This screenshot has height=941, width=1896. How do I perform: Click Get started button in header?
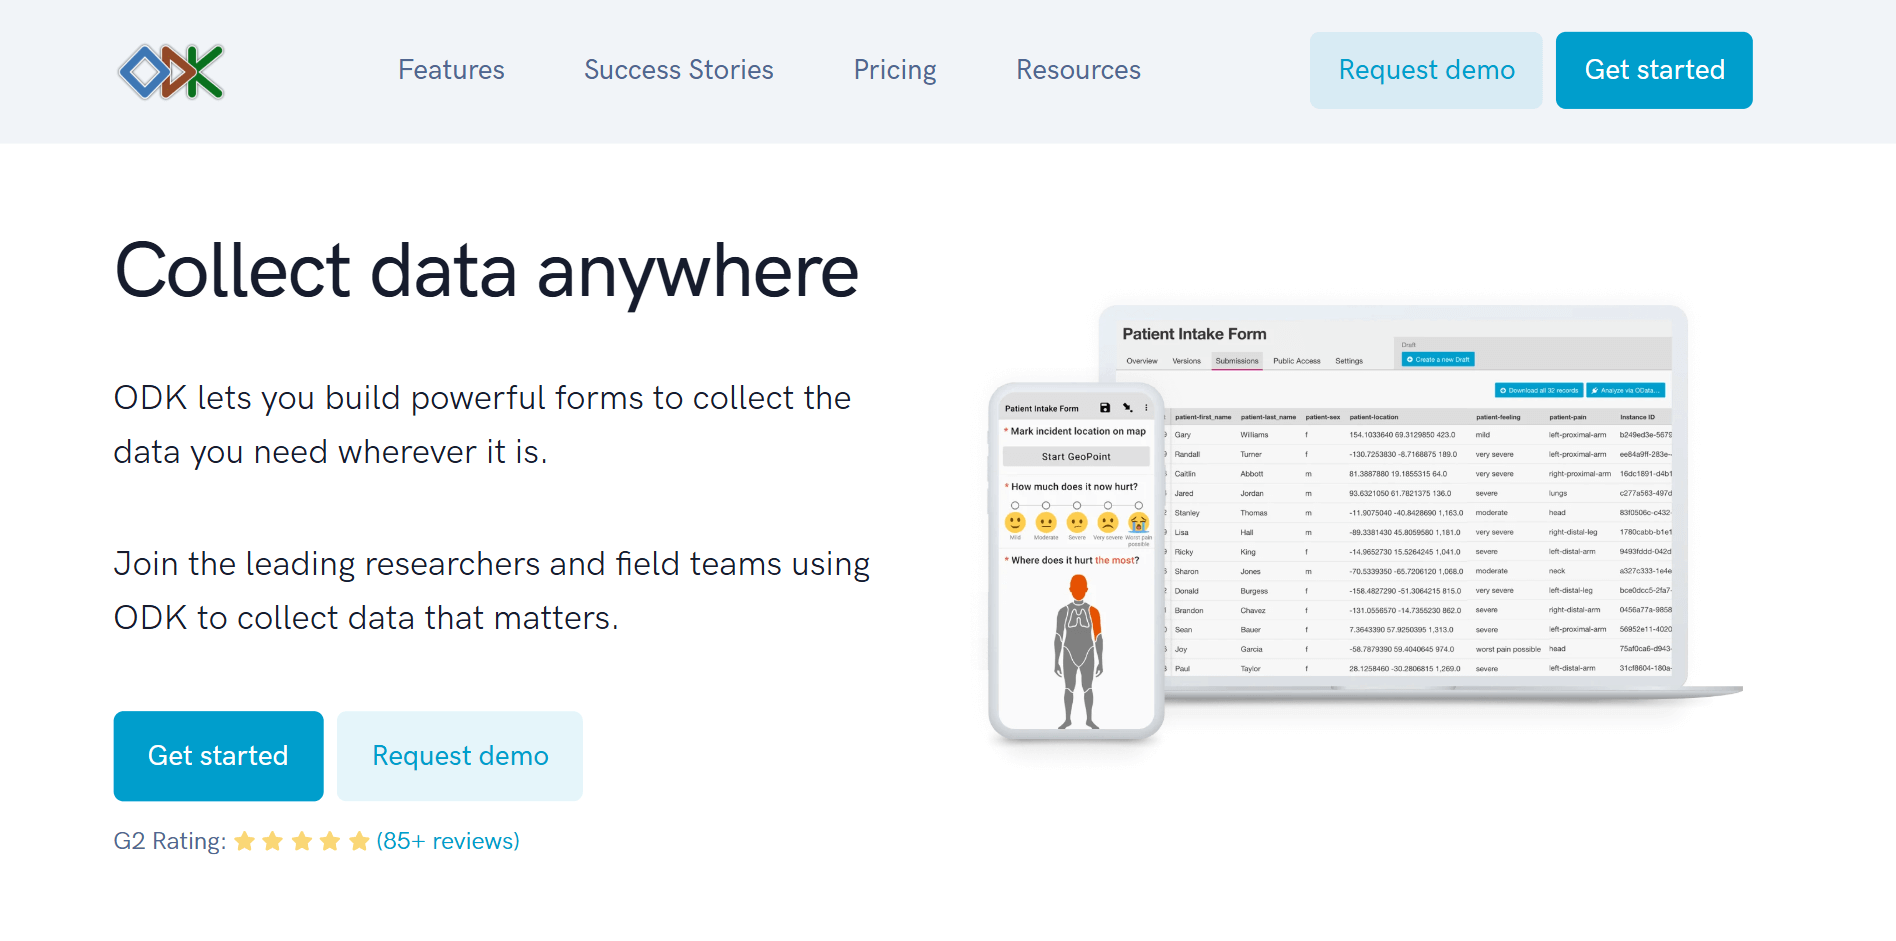[x=1654, y=70]
